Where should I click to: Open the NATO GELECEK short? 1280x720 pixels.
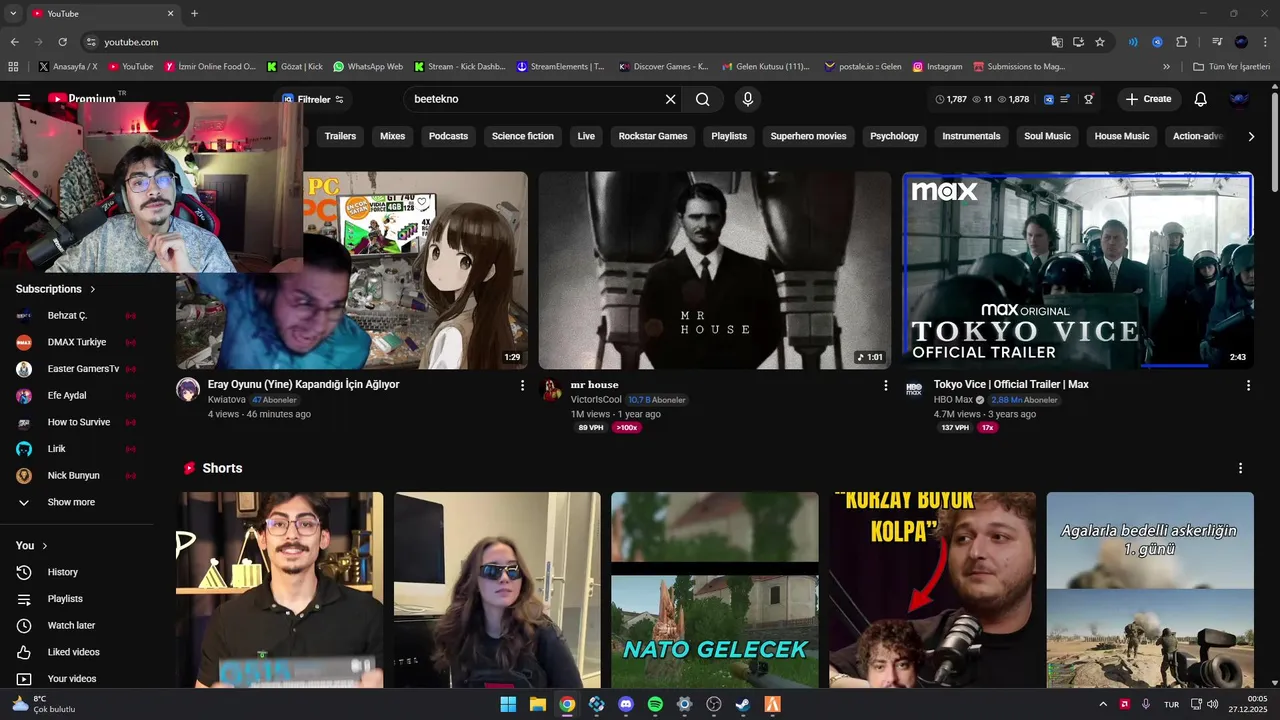coord(715,590)
